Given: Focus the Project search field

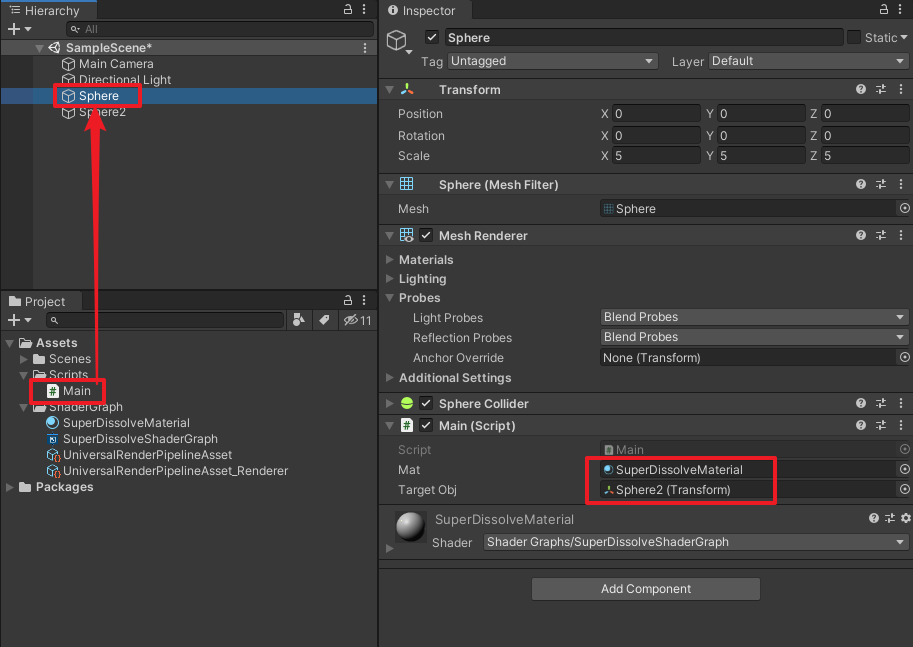Looking at the screenshot, I should pyautogui.click(x=165, y=320).
